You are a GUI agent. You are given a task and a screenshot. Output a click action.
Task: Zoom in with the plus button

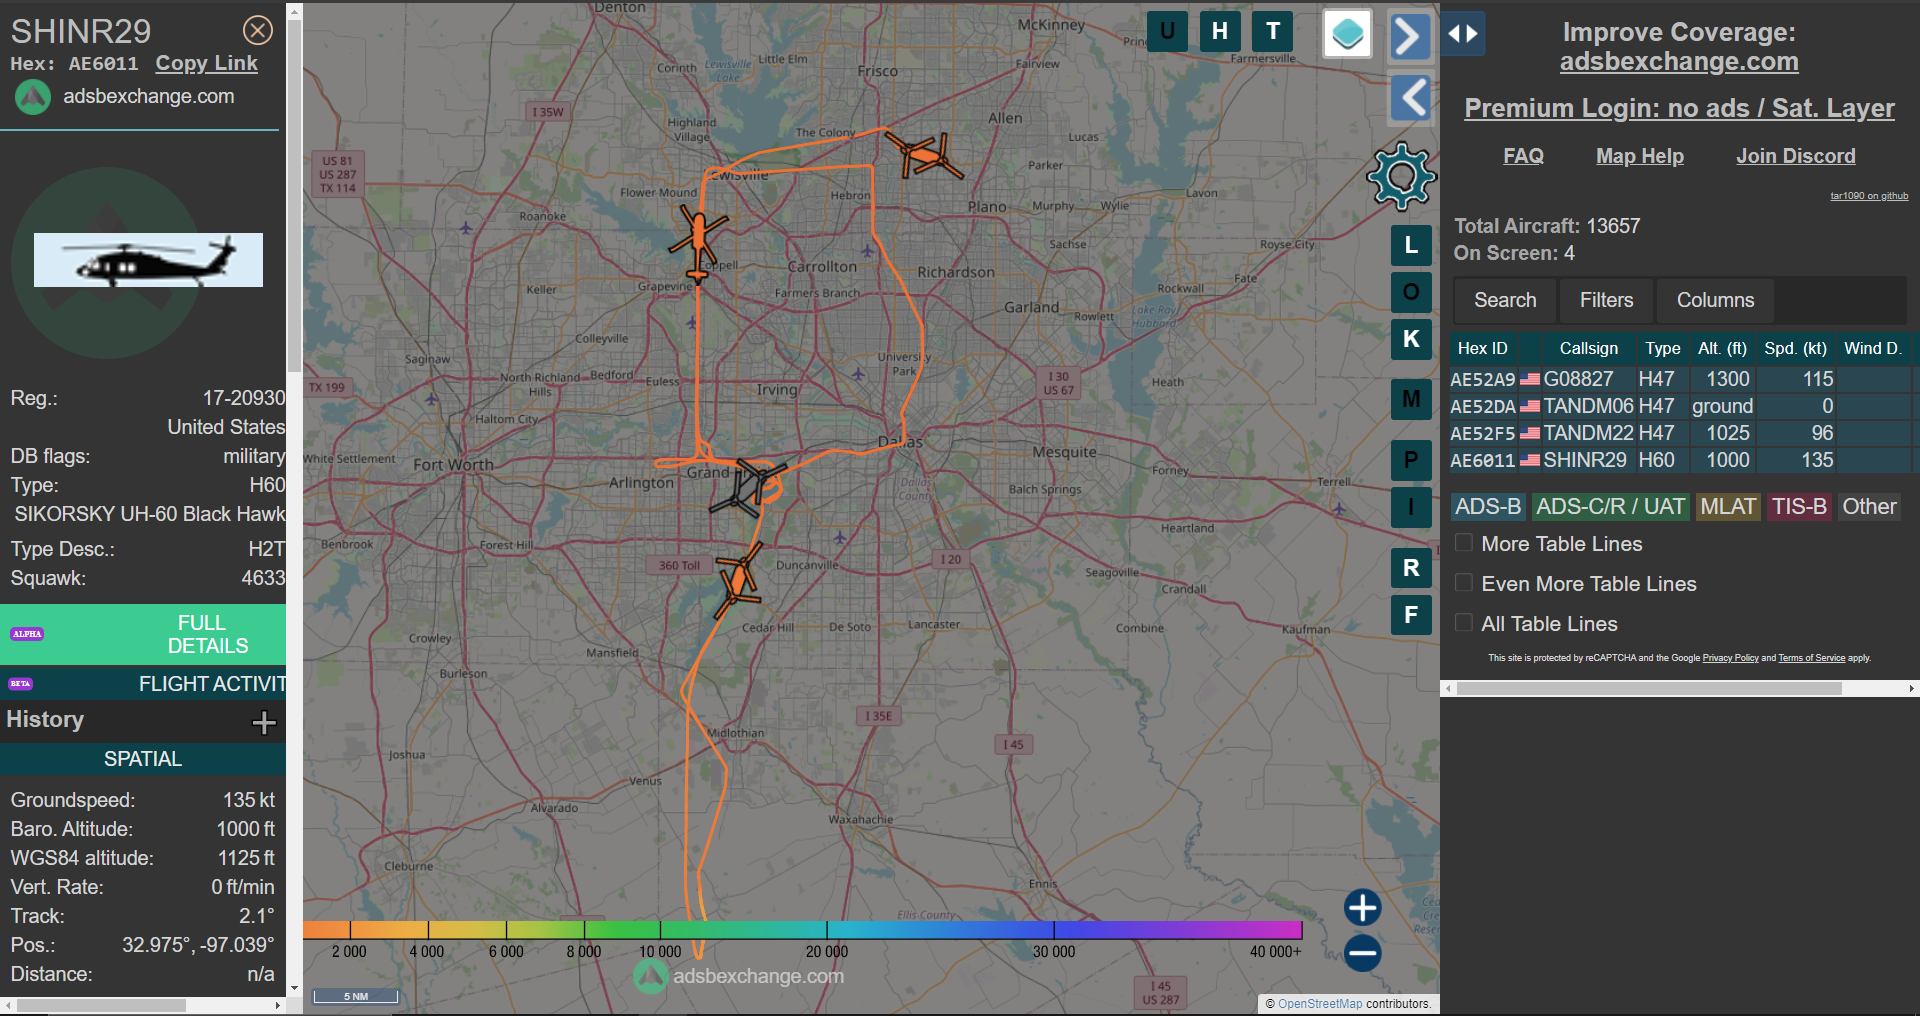1362,908
